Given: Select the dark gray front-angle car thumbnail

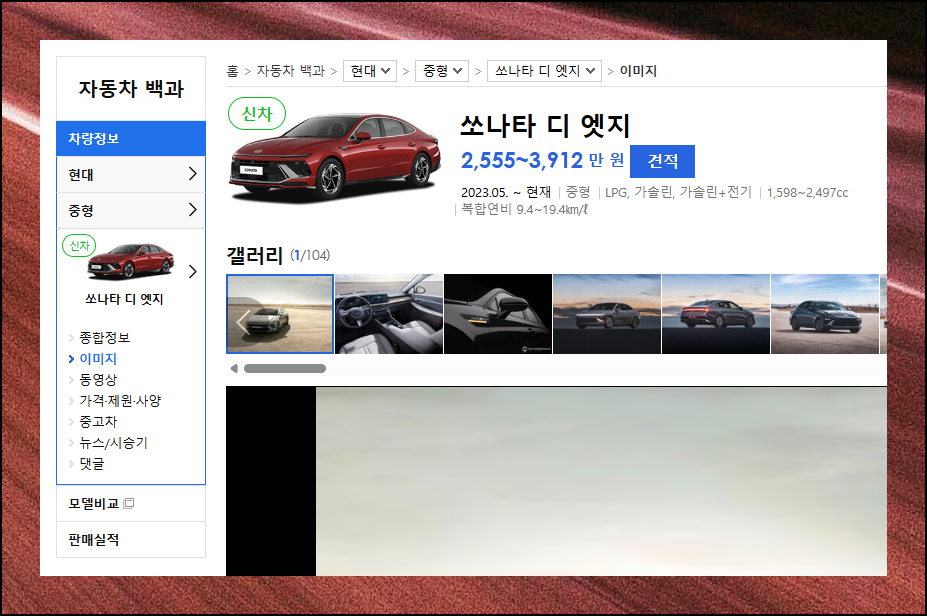Looking at the screenshot, I should [x=825, y=314].
